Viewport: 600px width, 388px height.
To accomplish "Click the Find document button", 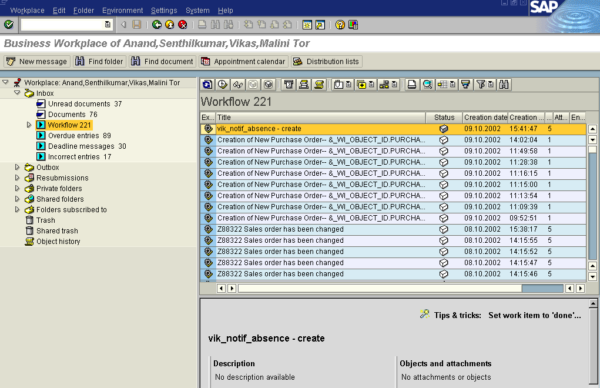I will pos(162,62).
